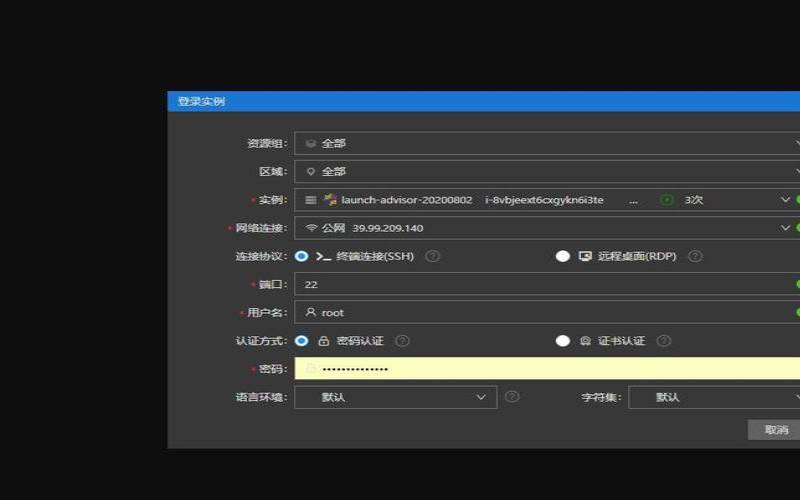The height and width of the screenshot is (500, 800).
Task: Select 远程桌面(RDP) radio button
Action: pos(563,256)
